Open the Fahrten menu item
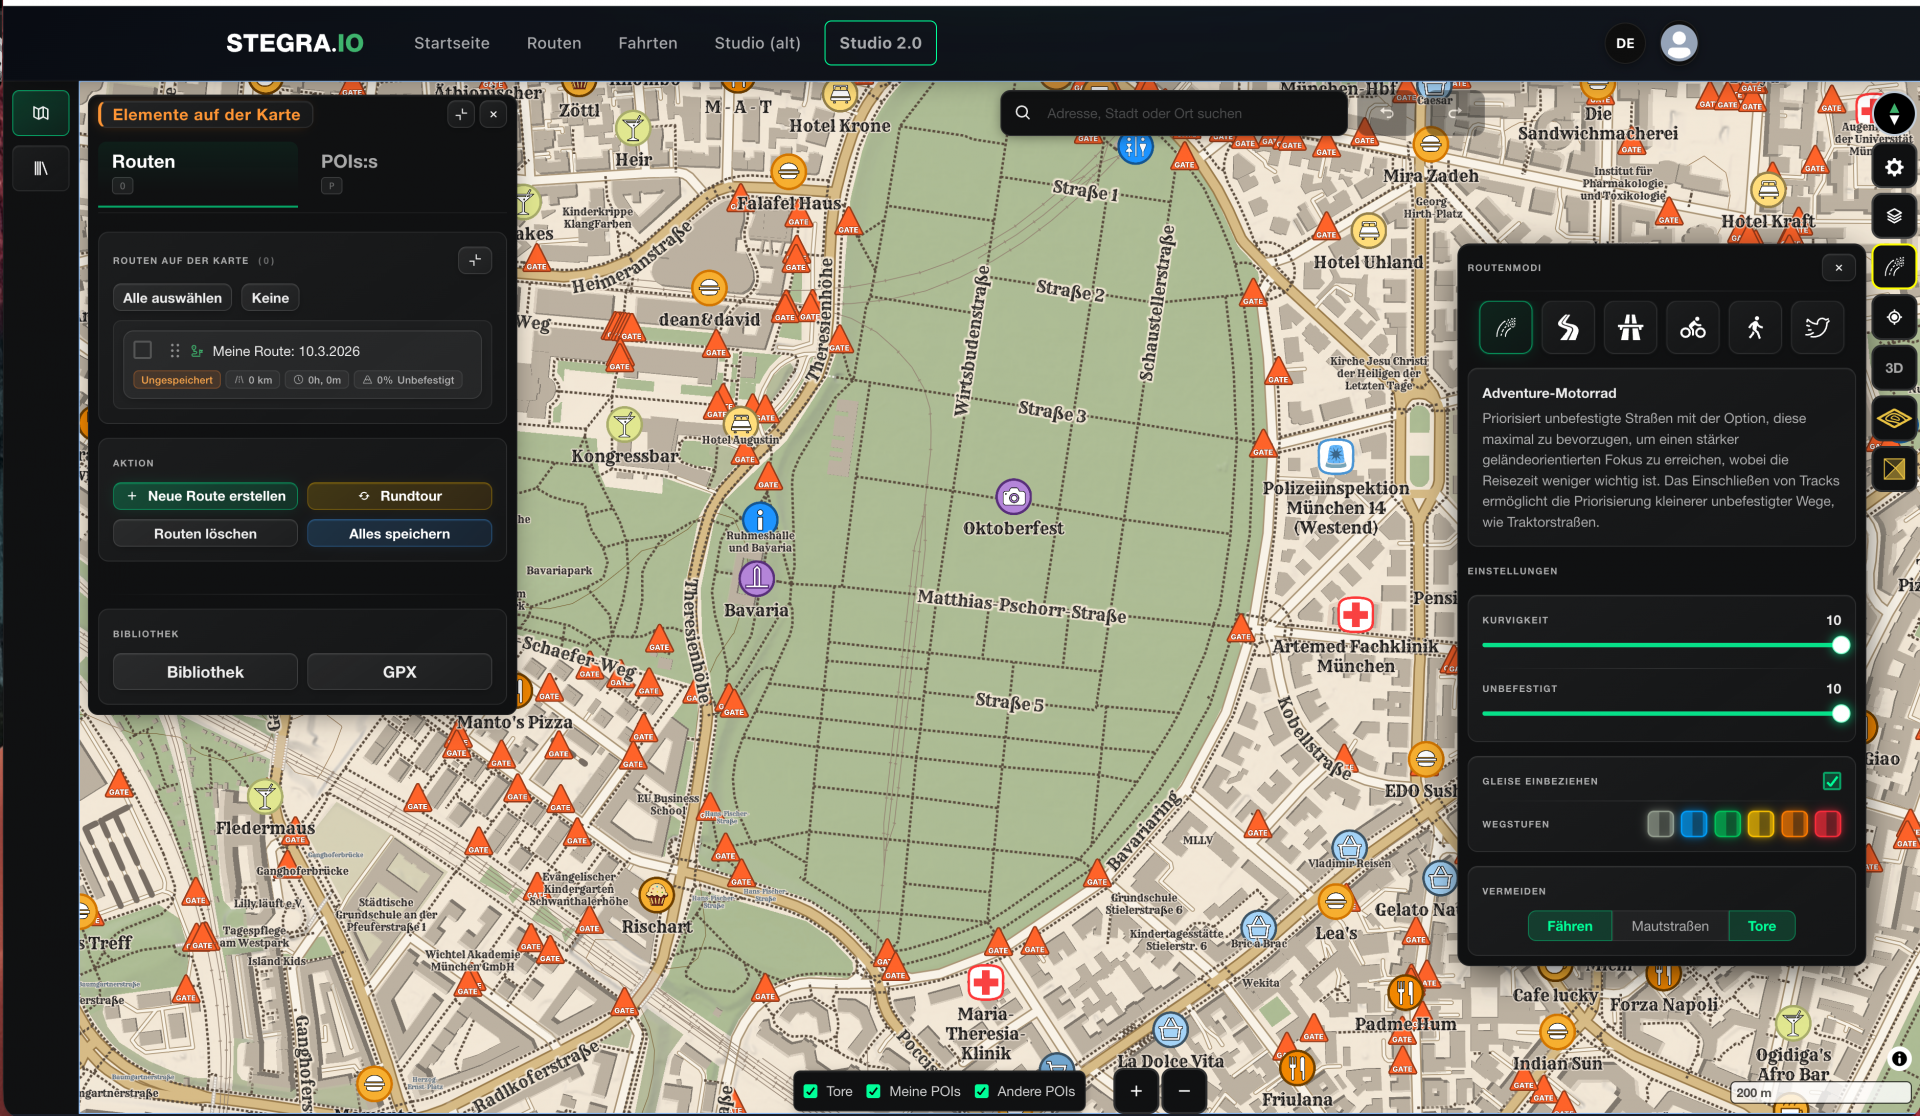Screen dimensions: 1920x1116 click(647, 43)
